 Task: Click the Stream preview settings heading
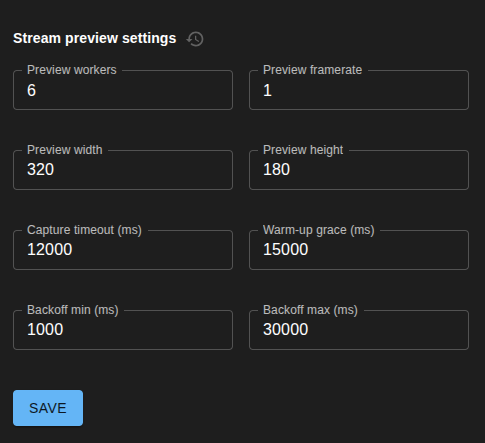[x=95, y=38]
